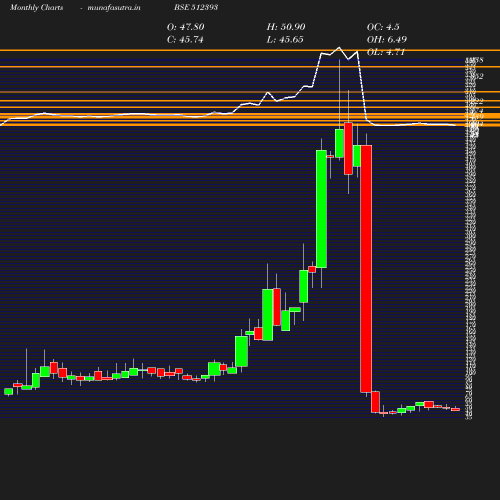
Task: Select the open value 'O: 47.80'
Action: 186,27
